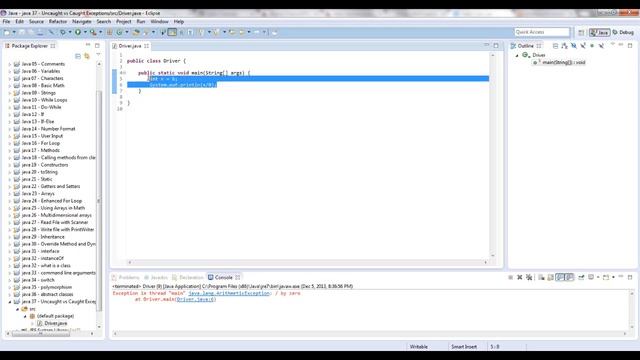Viewport: 640px width, 360px height.
Task: Toggle Scroll Lock in Console toolbar
Action: (x=551, y=278)
